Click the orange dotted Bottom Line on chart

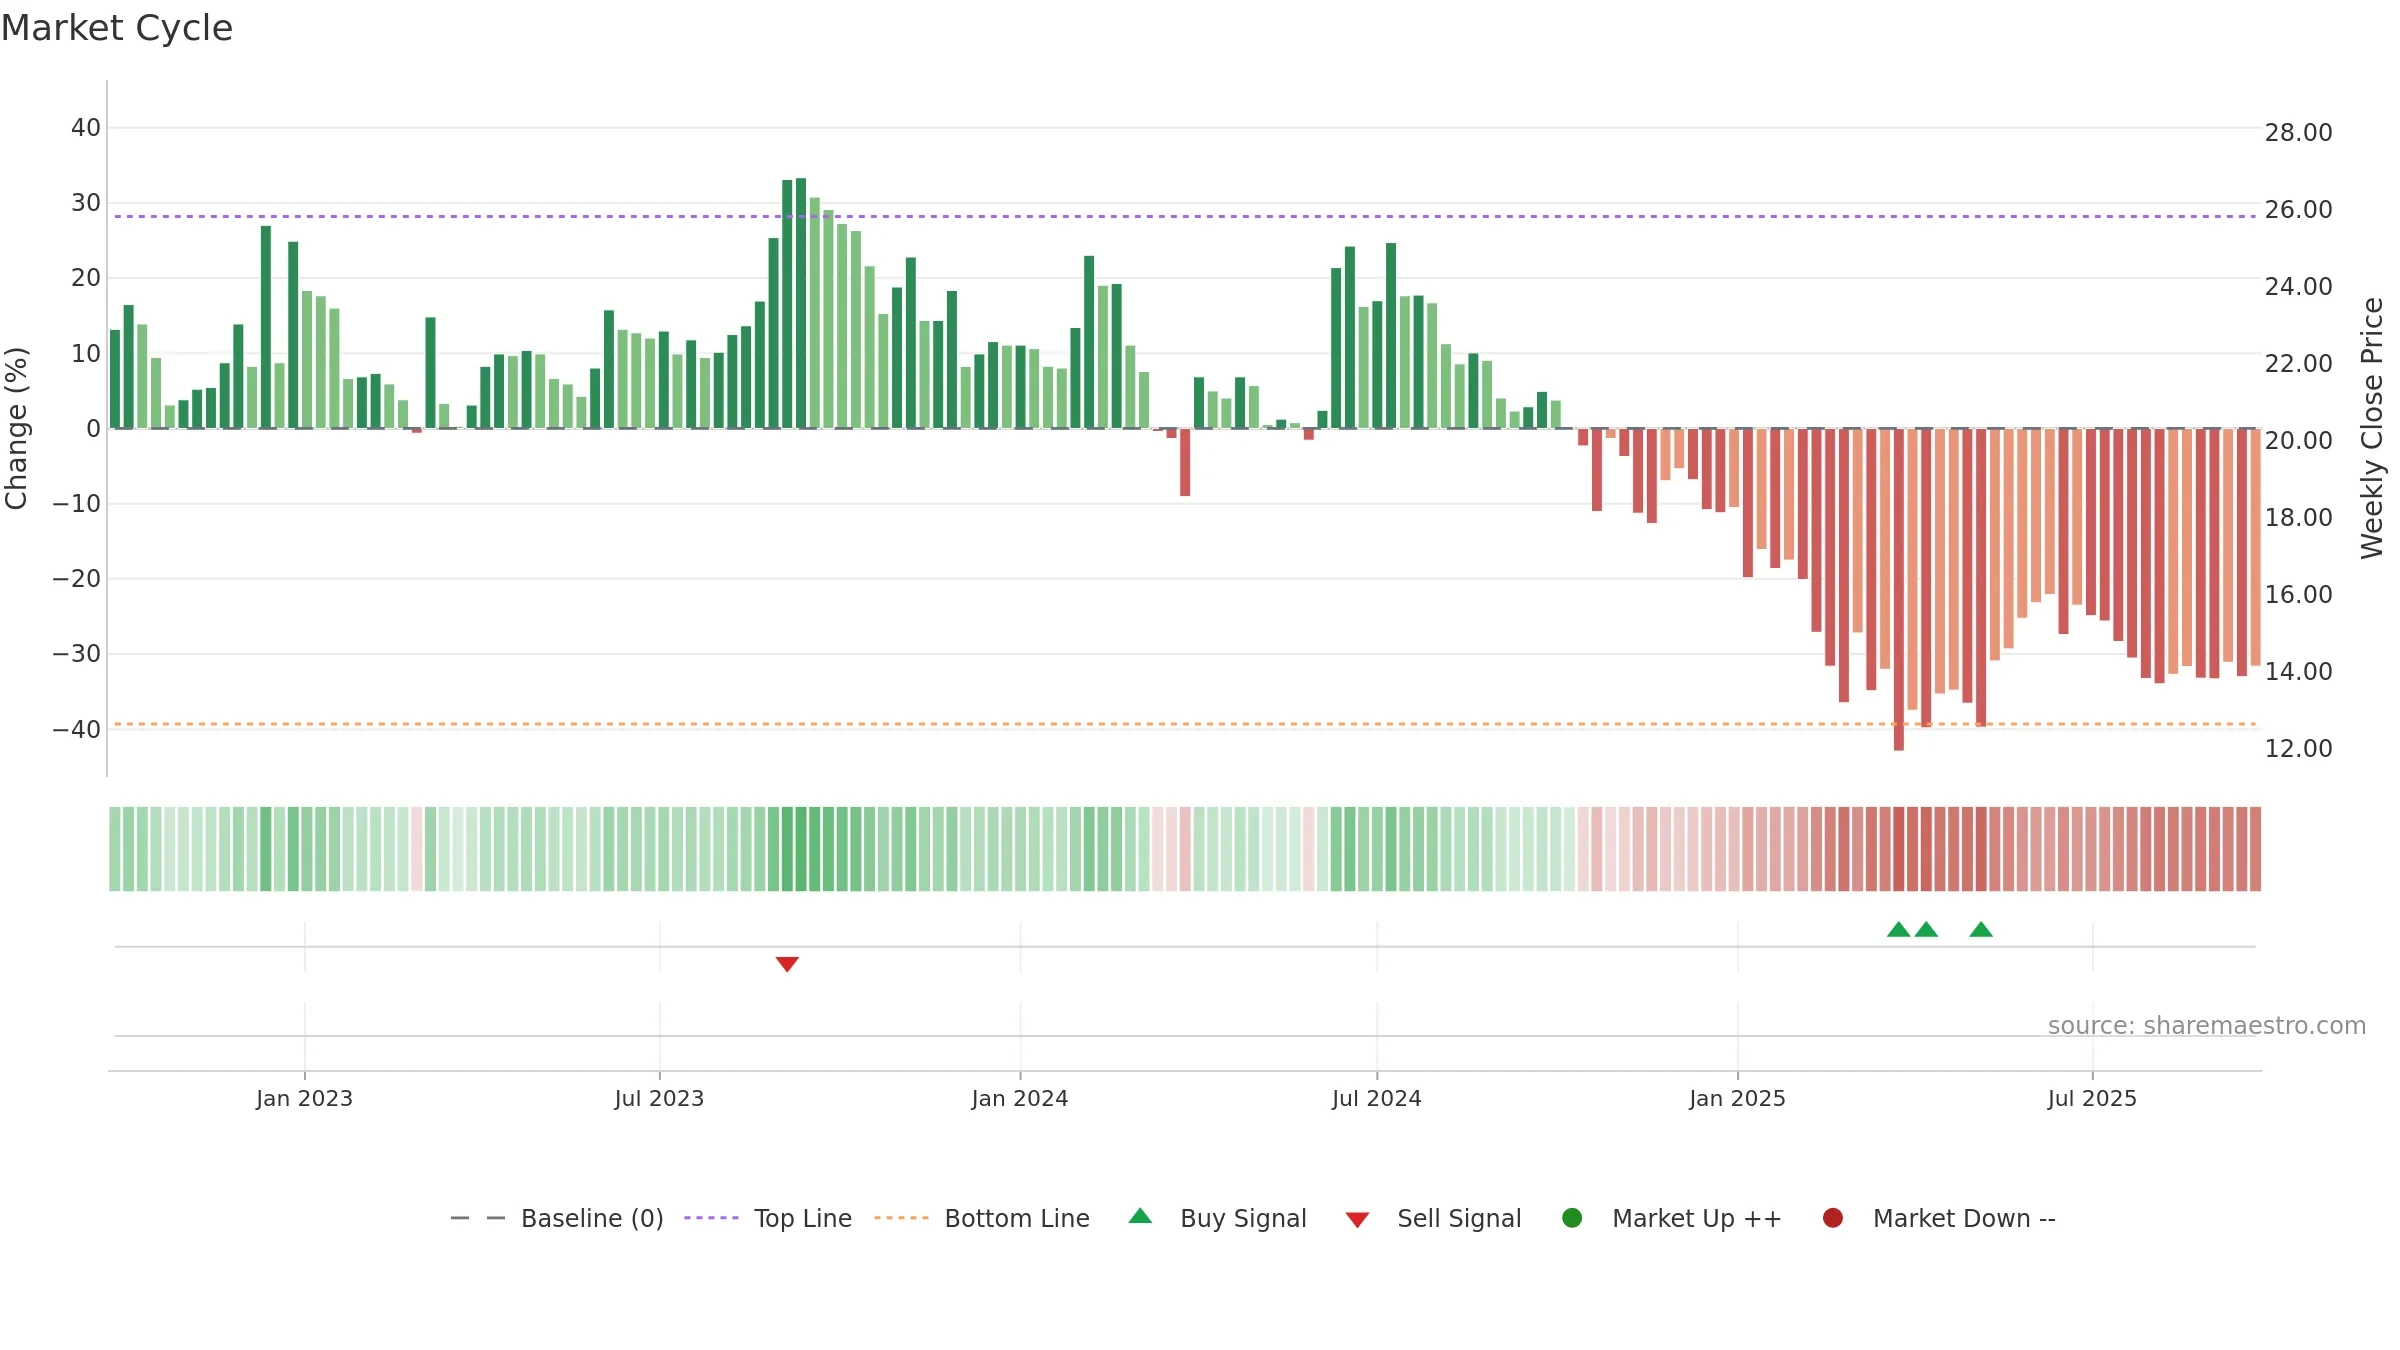tap(1185, 724)
